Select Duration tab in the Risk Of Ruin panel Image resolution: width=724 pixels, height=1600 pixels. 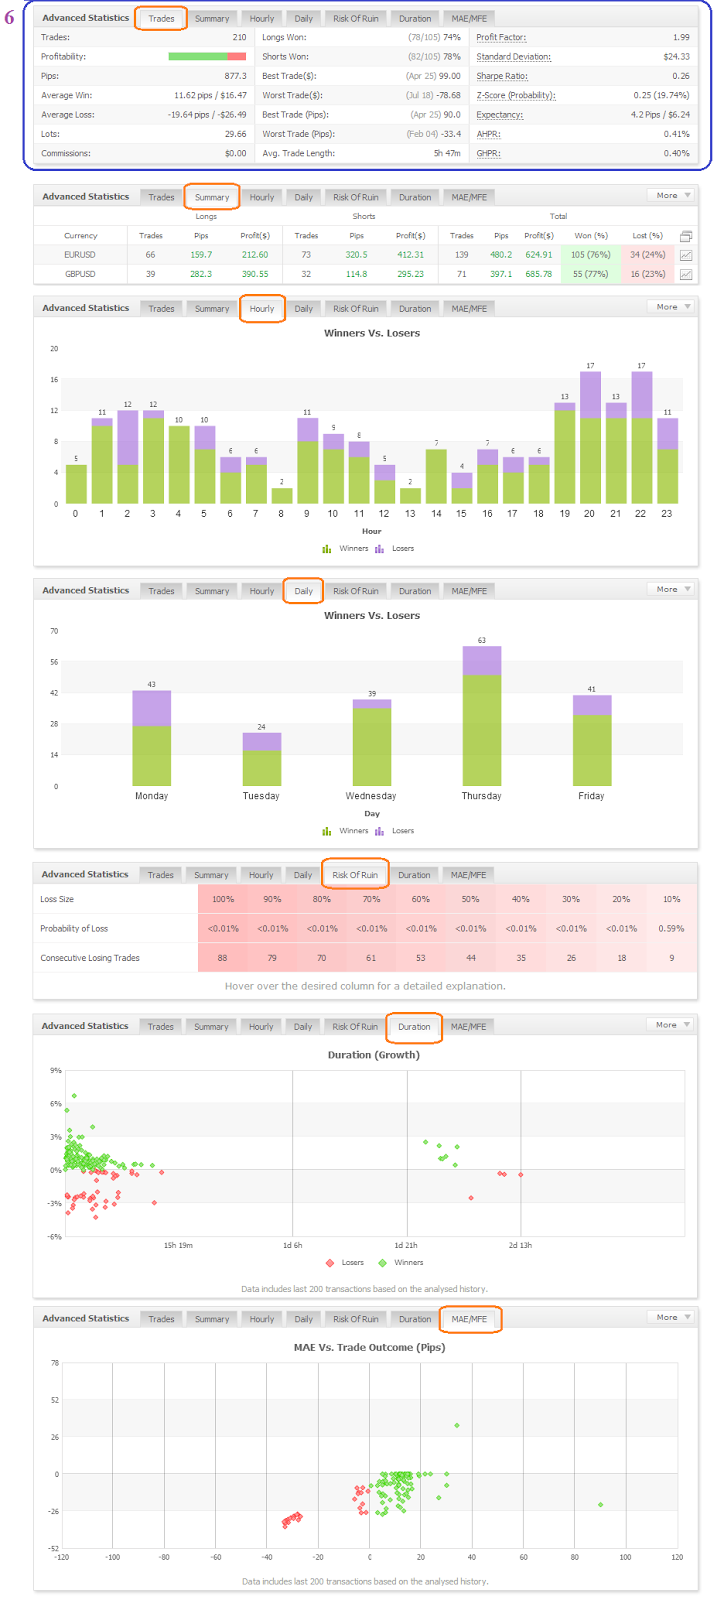tap(414, 875)
